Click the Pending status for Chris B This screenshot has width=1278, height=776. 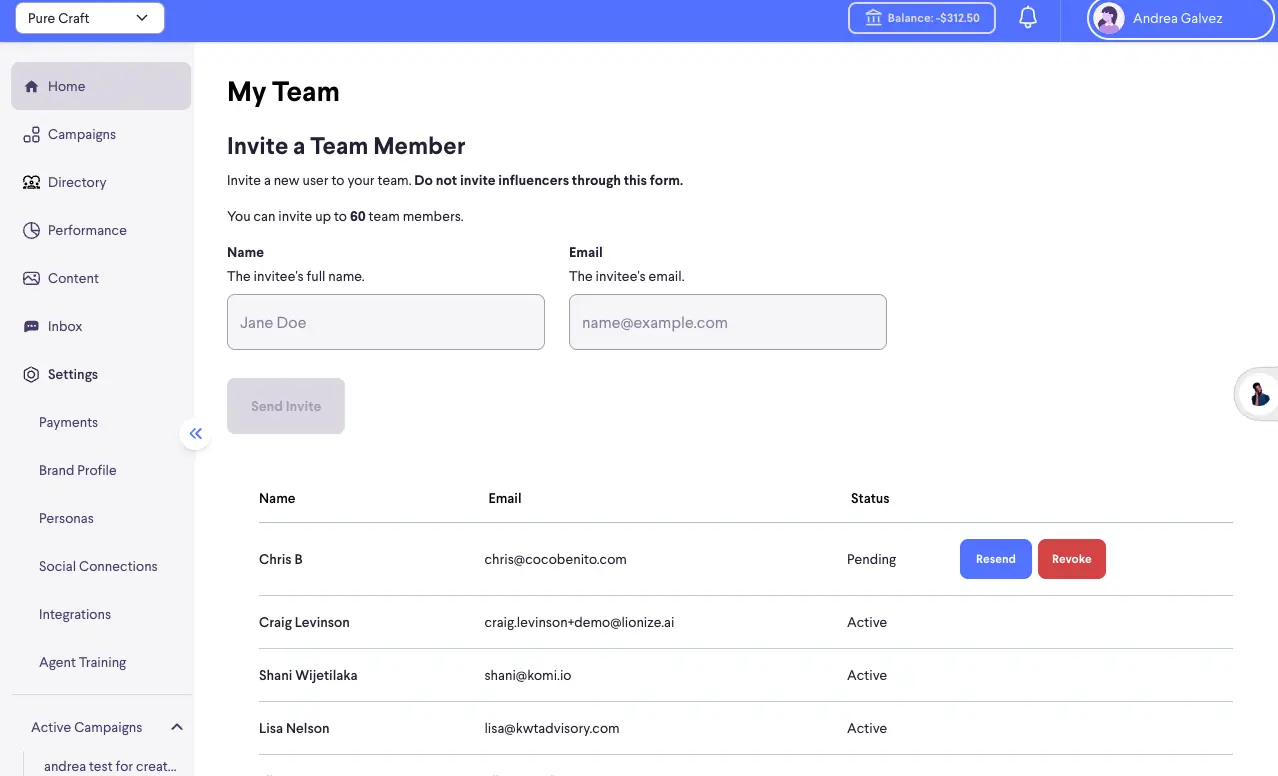[872, 560]
